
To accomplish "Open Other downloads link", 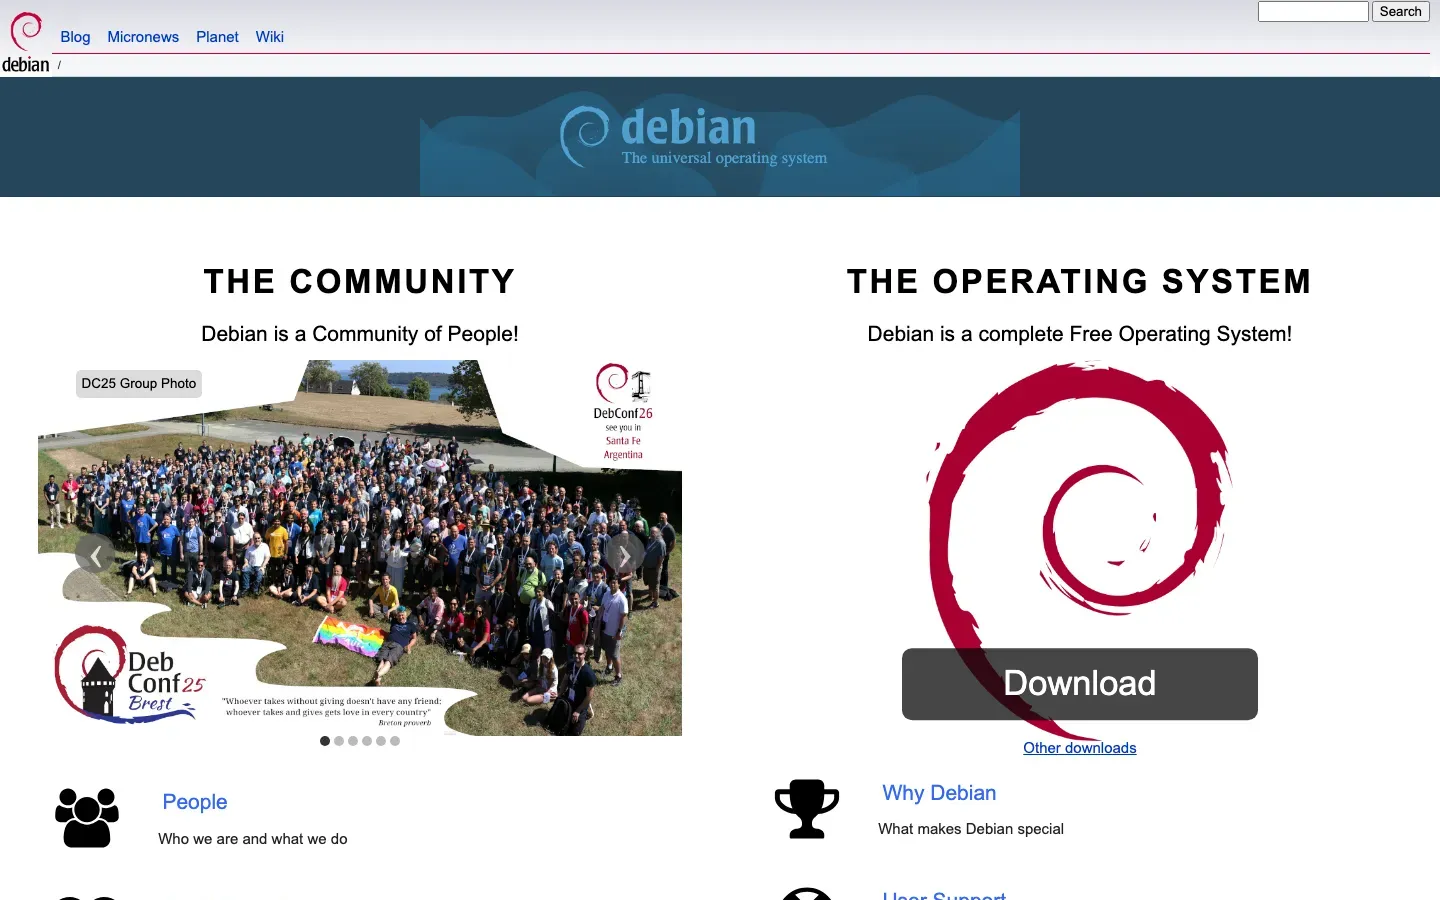I will pos(1080,748).
